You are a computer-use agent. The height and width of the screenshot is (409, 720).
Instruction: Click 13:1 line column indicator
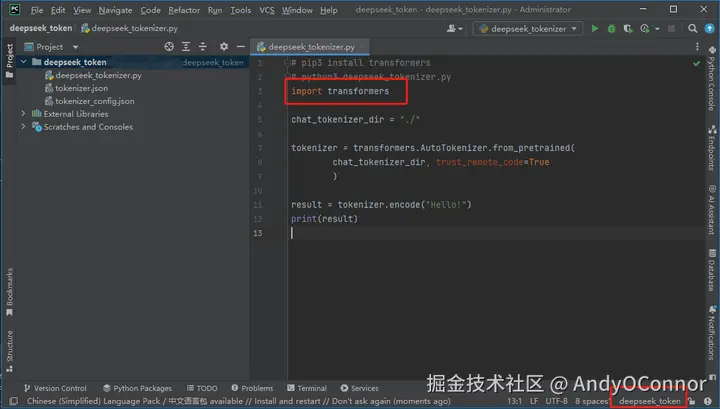pos(514,401)
